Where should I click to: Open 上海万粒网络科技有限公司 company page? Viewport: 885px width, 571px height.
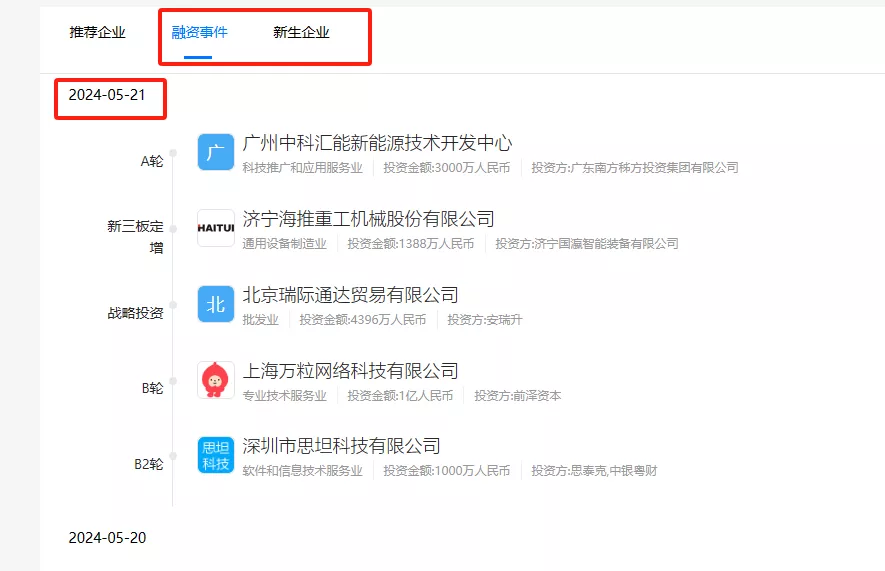pos(351,371)
